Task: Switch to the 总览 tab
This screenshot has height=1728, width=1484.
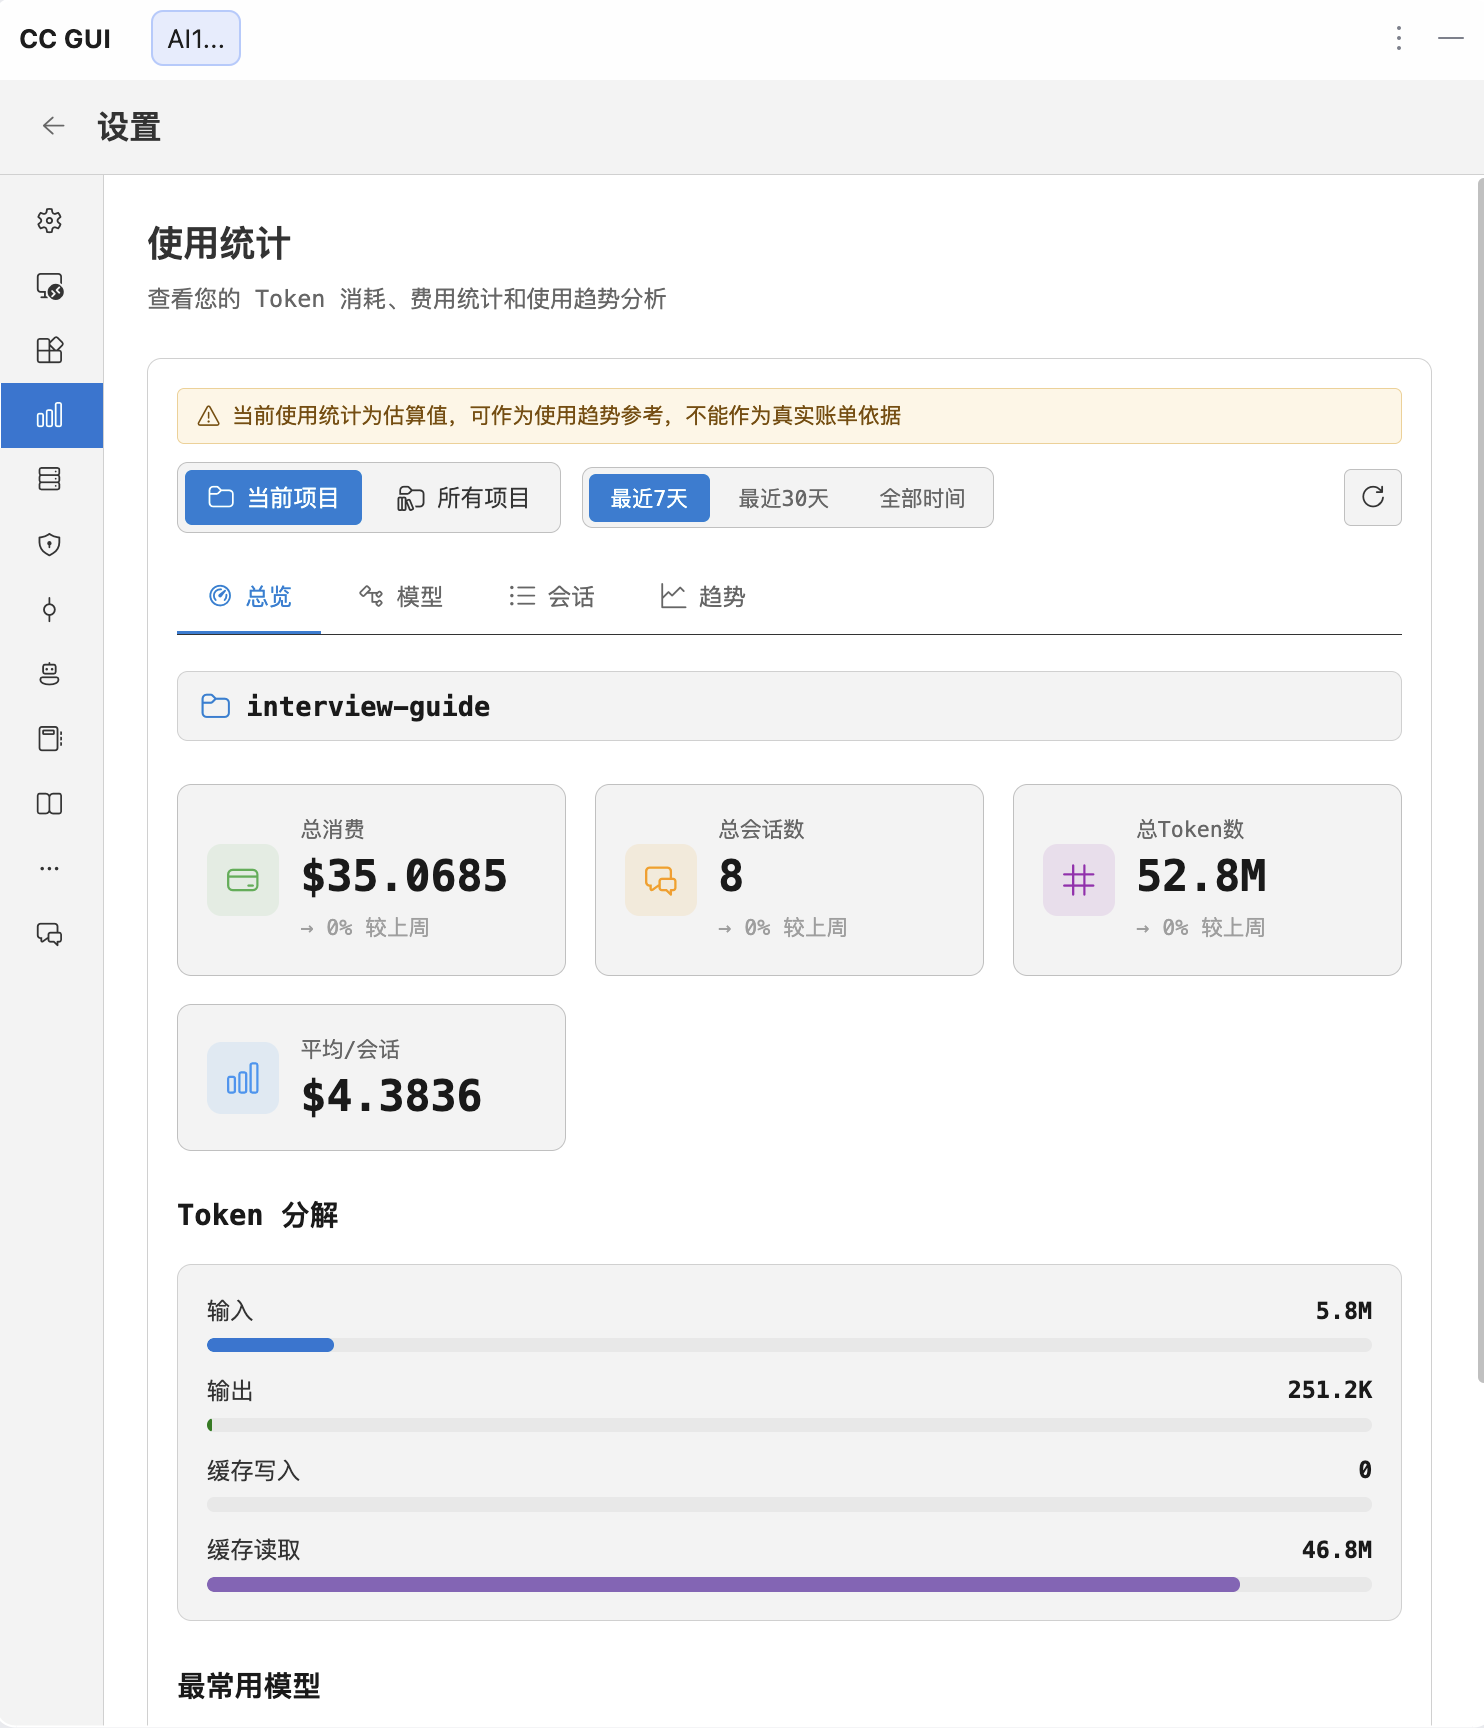Action: (249, 597)
